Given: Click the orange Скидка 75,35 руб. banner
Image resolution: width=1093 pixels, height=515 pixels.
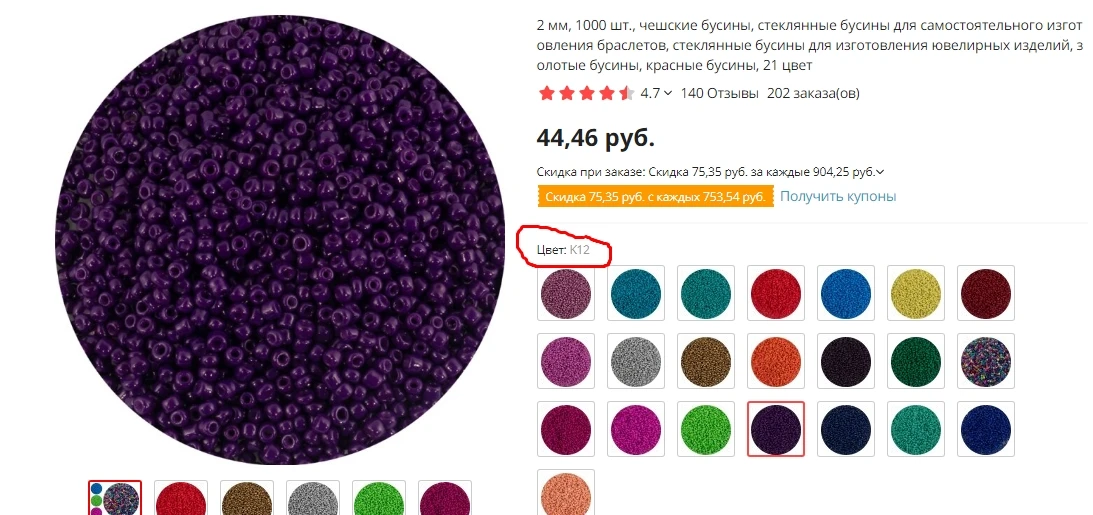Looking at the screenshot, I should [x=656, y=197].
